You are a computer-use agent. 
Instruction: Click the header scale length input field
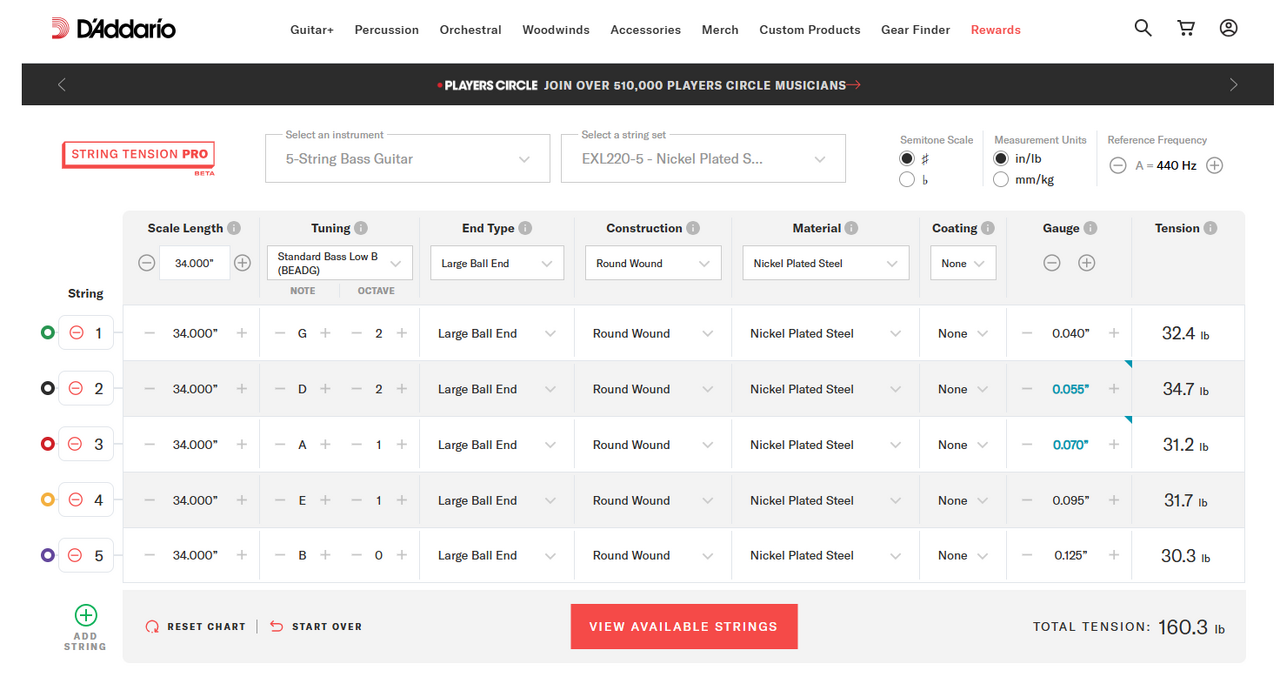point(195,263)
